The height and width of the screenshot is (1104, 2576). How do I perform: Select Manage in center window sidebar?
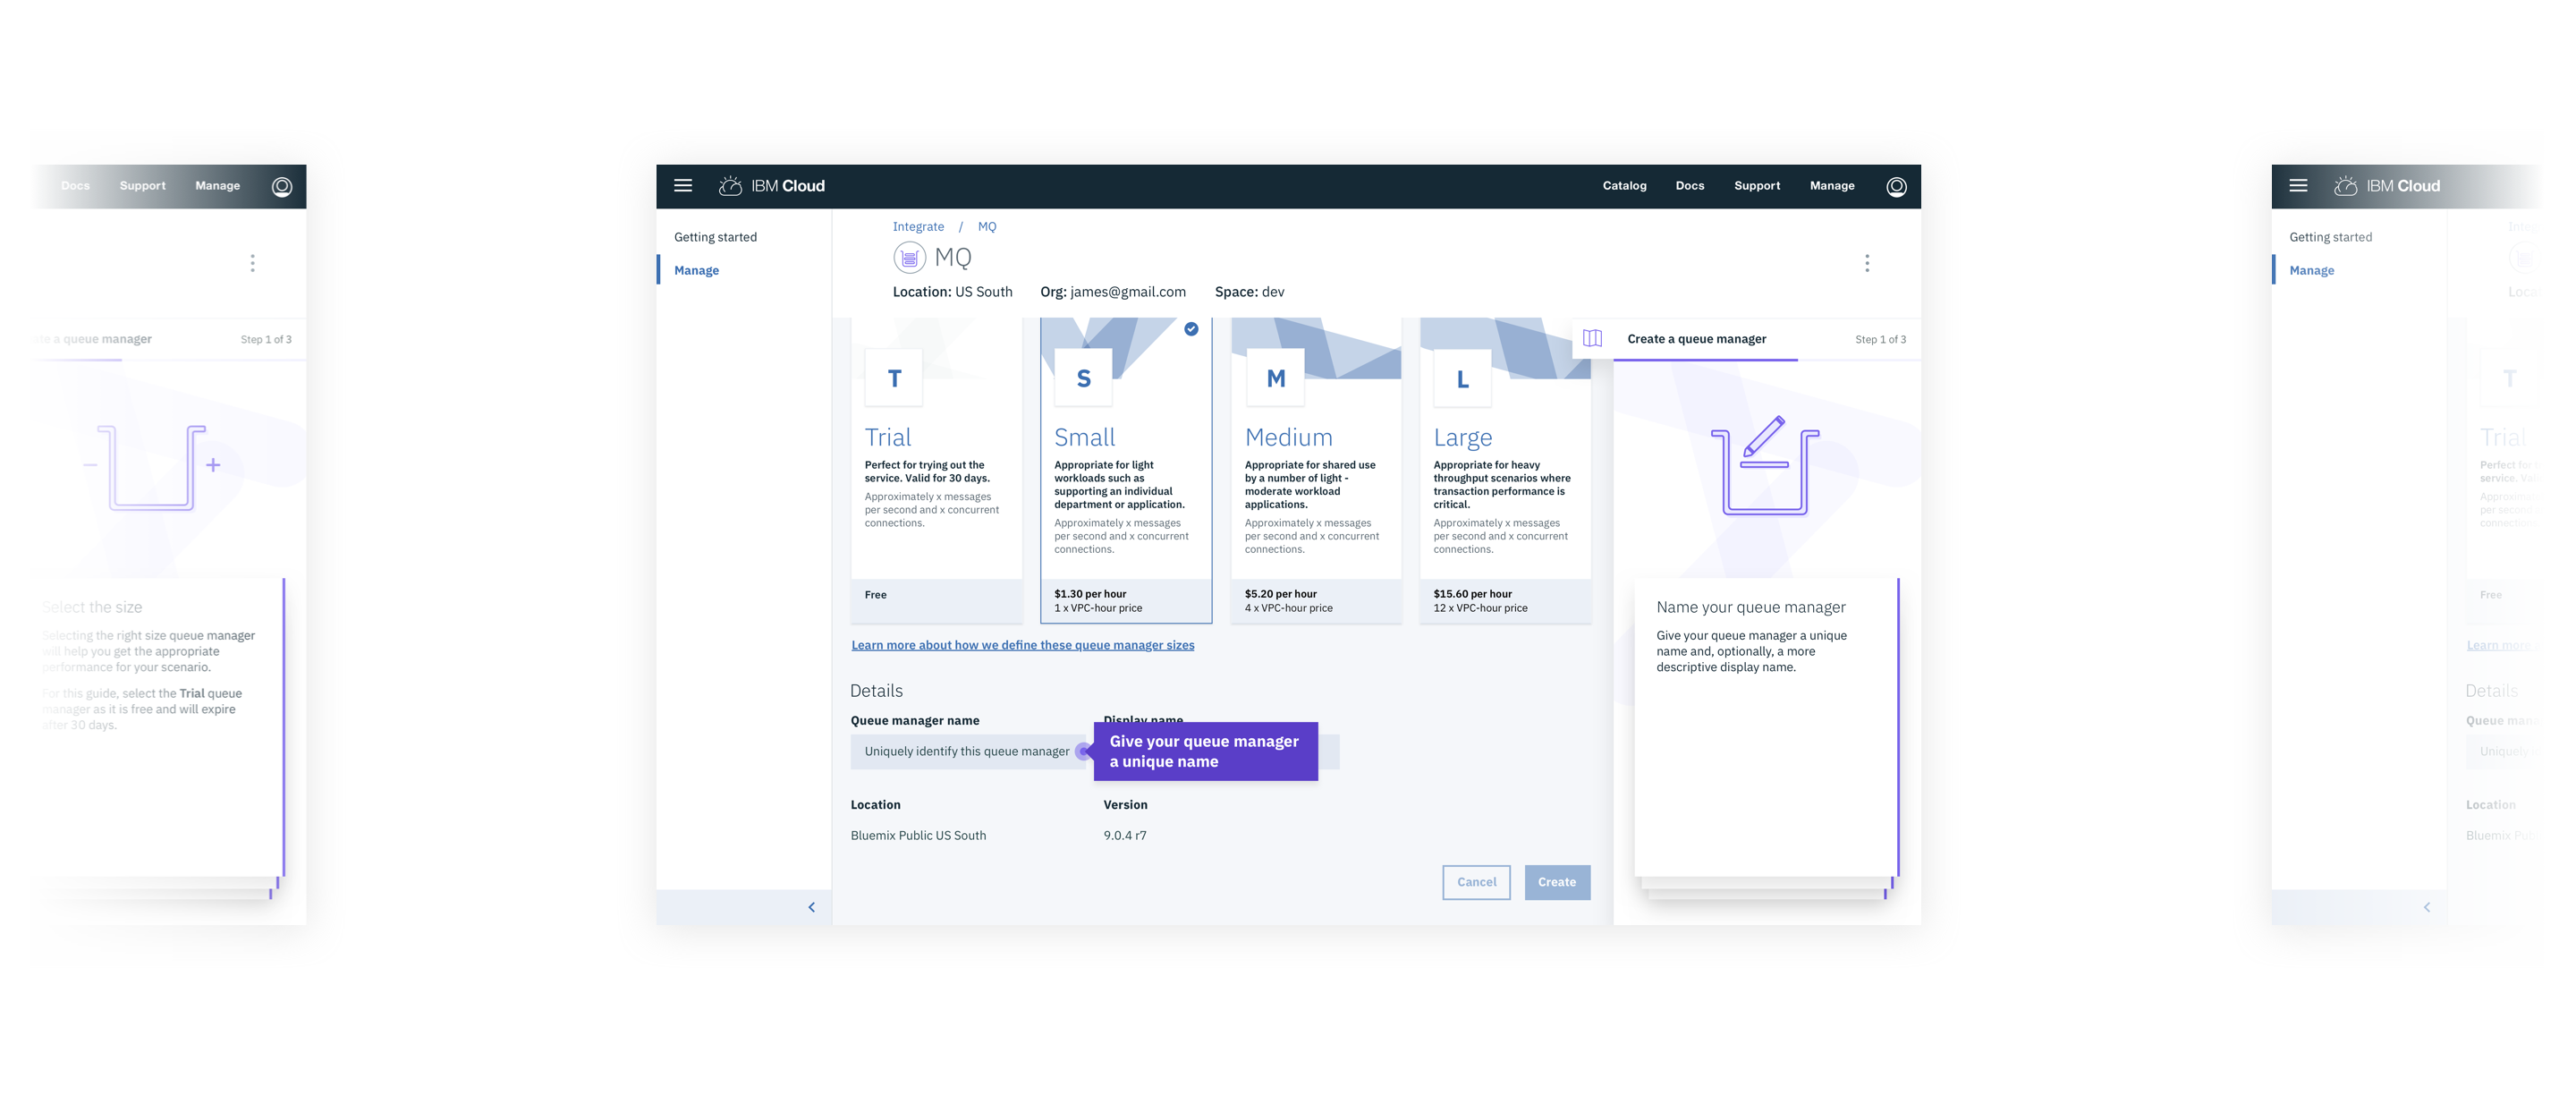tap(697, 270)
